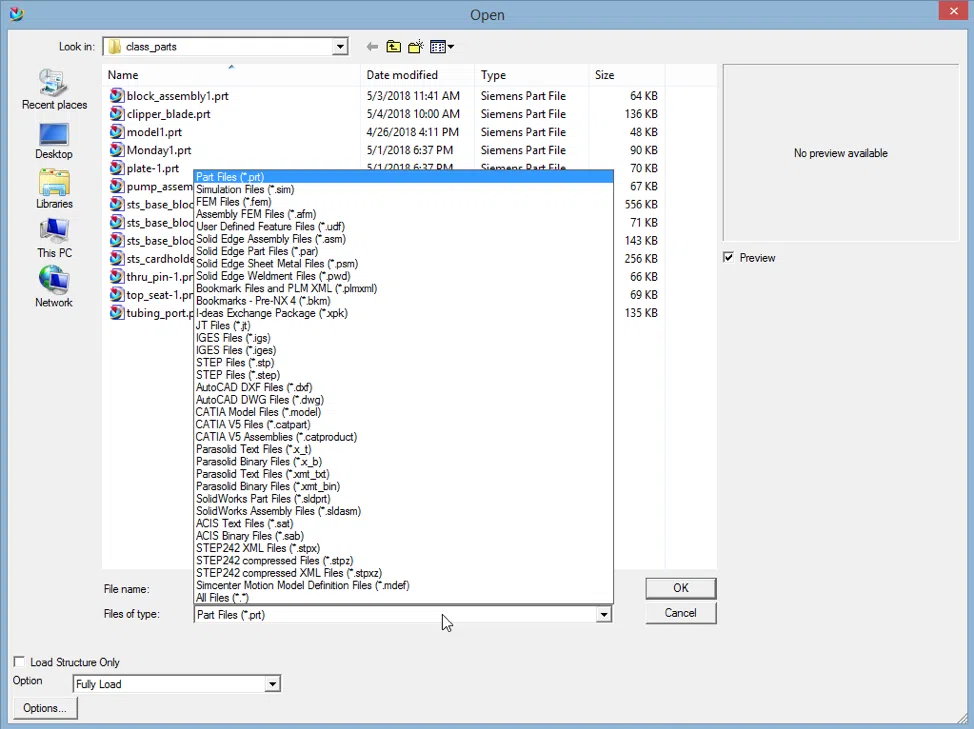Viewport: 974px width, 729px height.
Task: Choose Solid Edge Assembly Files (*.asm)
Action: coord(404,239)
